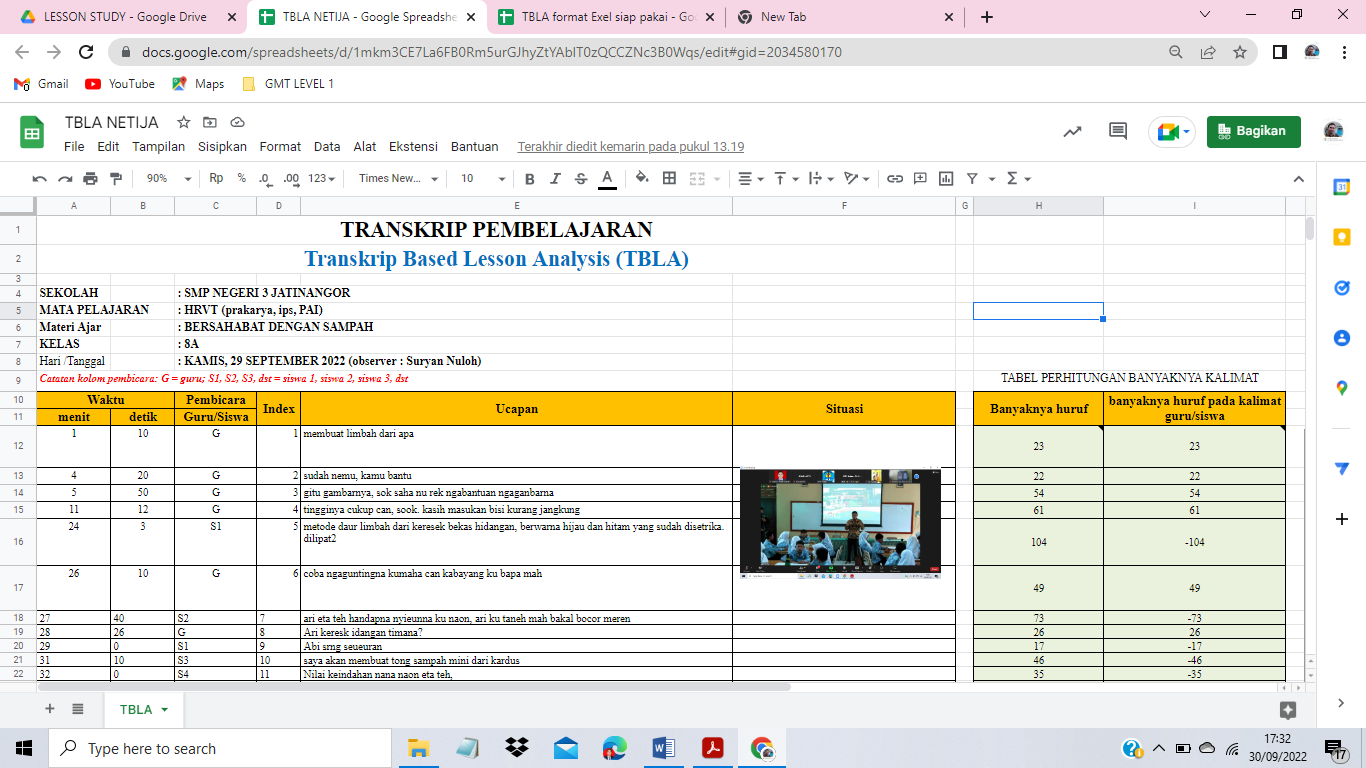
Task: Insert link using the toolbar icon
Action: click(x=895, y=178)
